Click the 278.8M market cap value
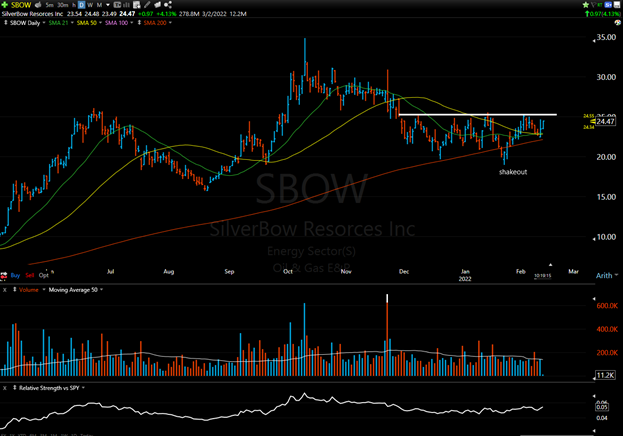The image size is (623, 436). point(189,14)
